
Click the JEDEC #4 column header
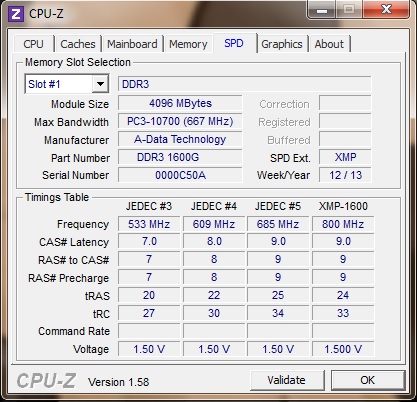(214, 206)
